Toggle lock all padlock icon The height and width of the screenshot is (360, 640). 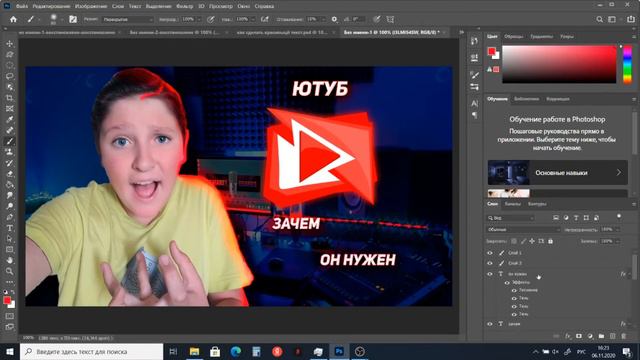550,241
